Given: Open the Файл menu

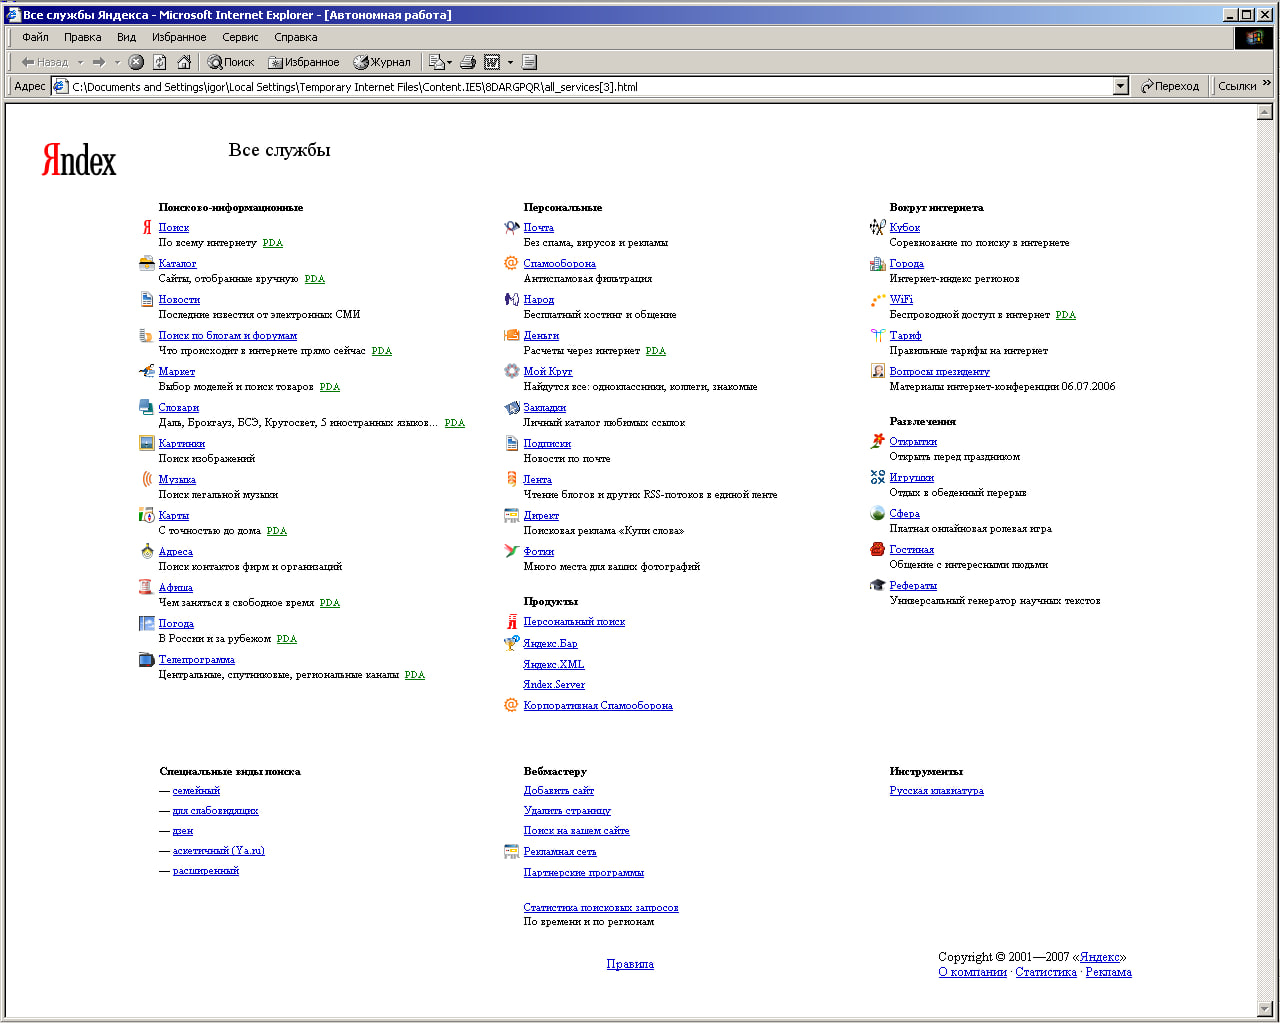Looking at the screenshot, I should pyautogui.click(x=35, y=37).
